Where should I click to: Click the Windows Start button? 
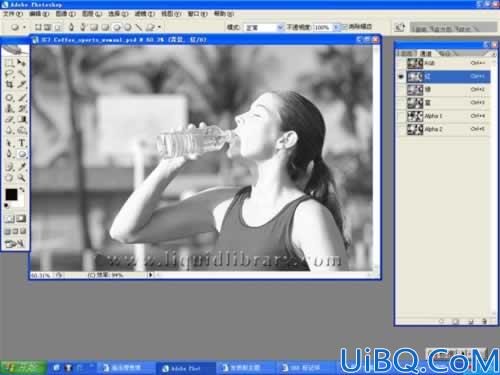point(23,368)
